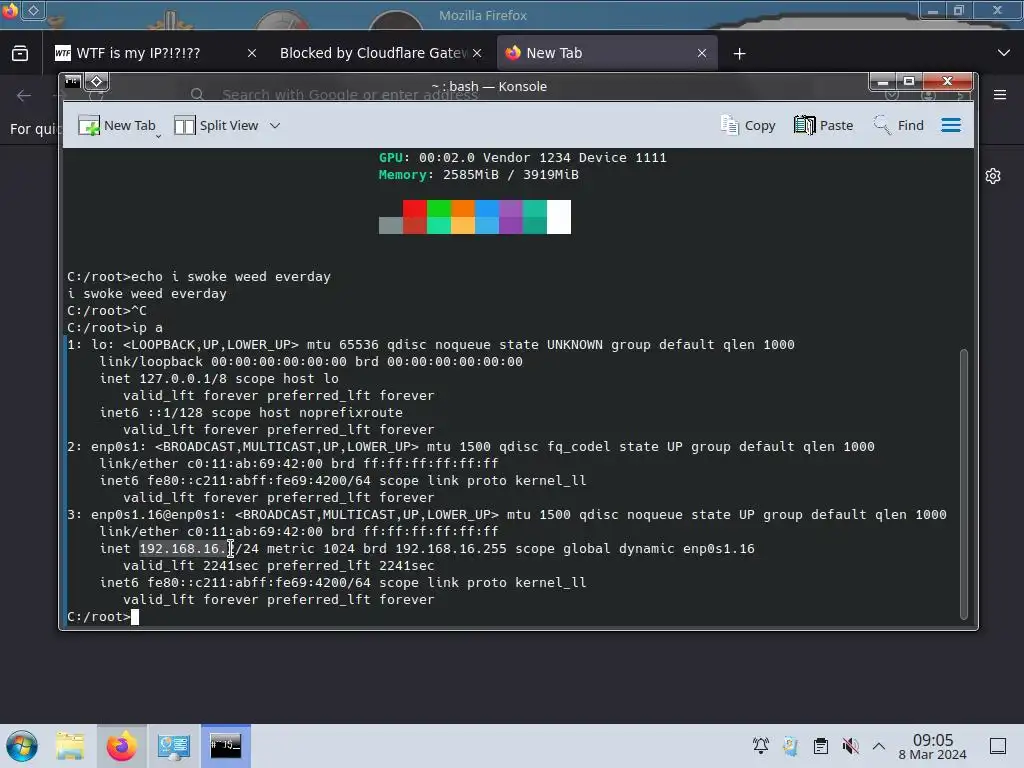Click the inet 127.0.0.1/8 line
Image resolution: width=1024 pixels, height=768 pixels.
(219, 379)
